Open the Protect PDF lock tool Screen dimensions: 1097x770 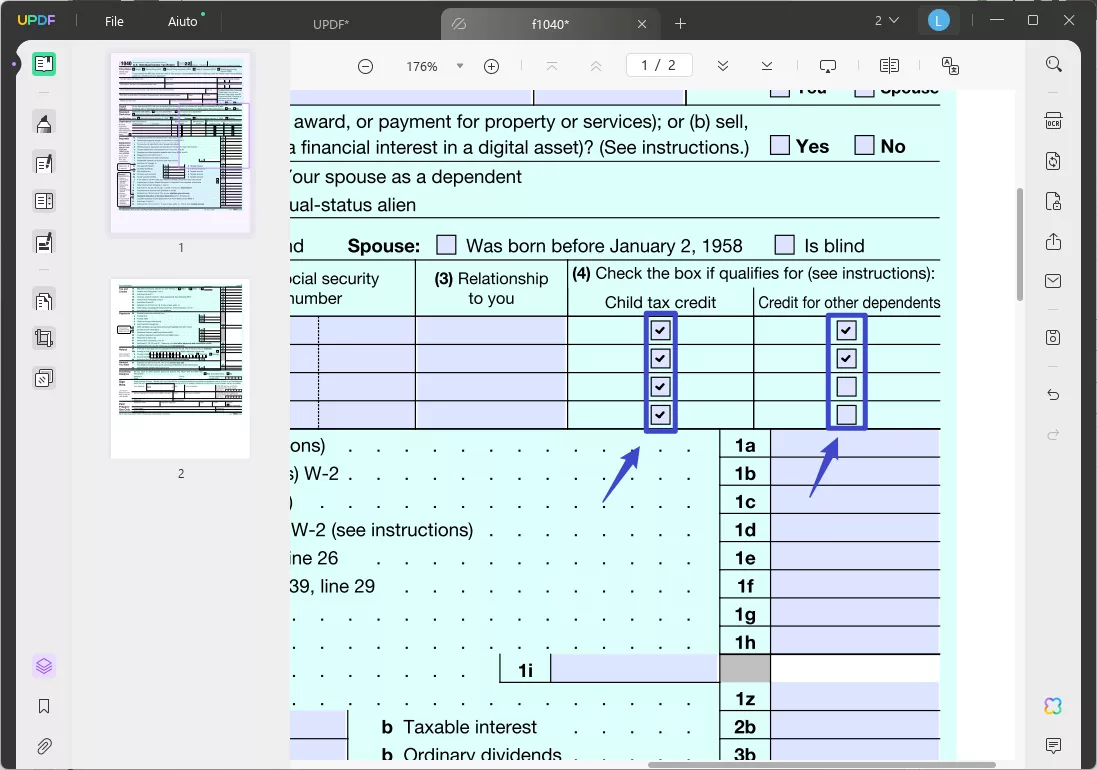1054,201
